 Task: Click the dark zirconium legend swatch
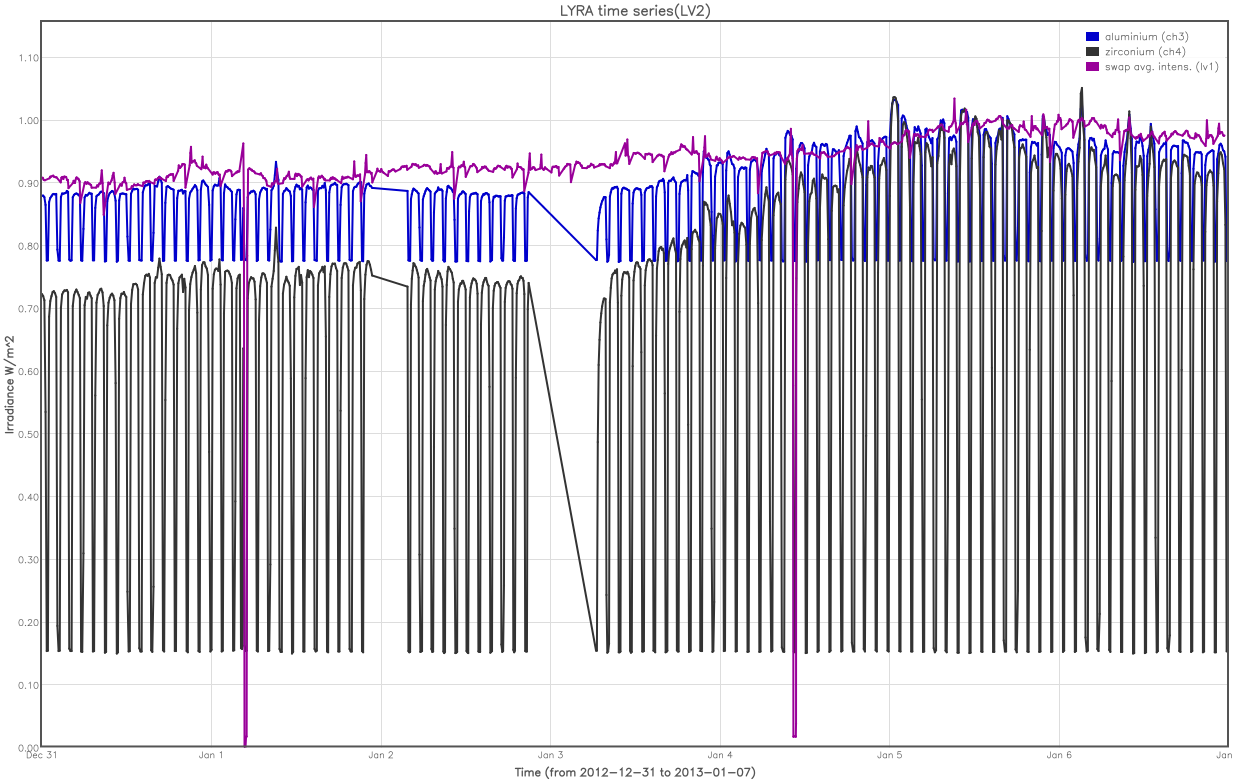coord(1092,52)
